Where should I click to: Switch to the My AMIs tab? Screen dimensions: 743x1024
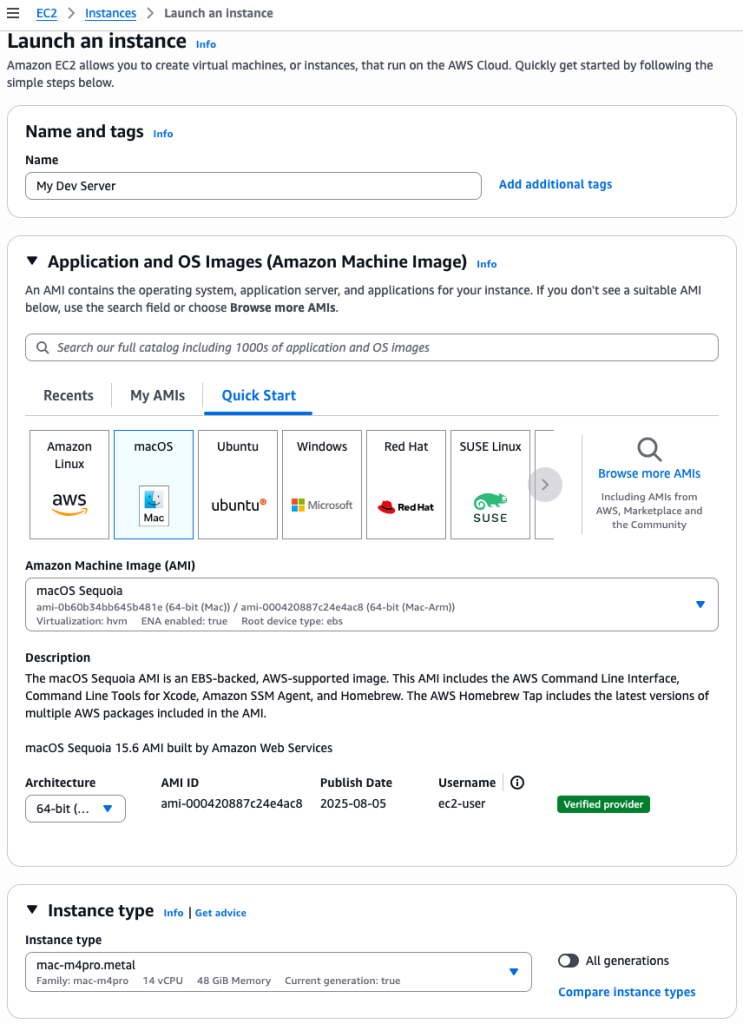click(x=156, y=395)
